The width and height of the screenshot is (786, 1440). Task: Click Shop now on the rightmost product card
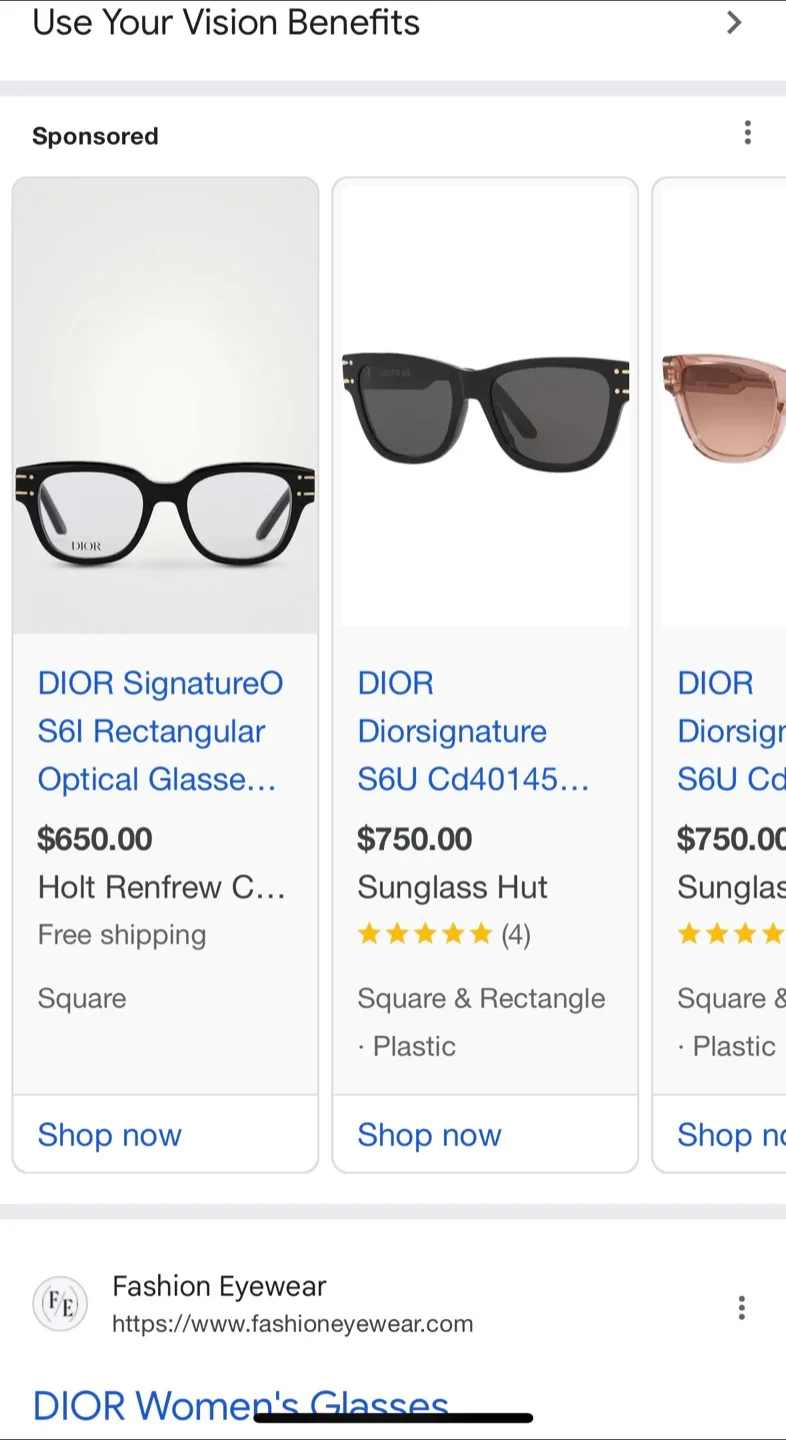point(729,1135)
